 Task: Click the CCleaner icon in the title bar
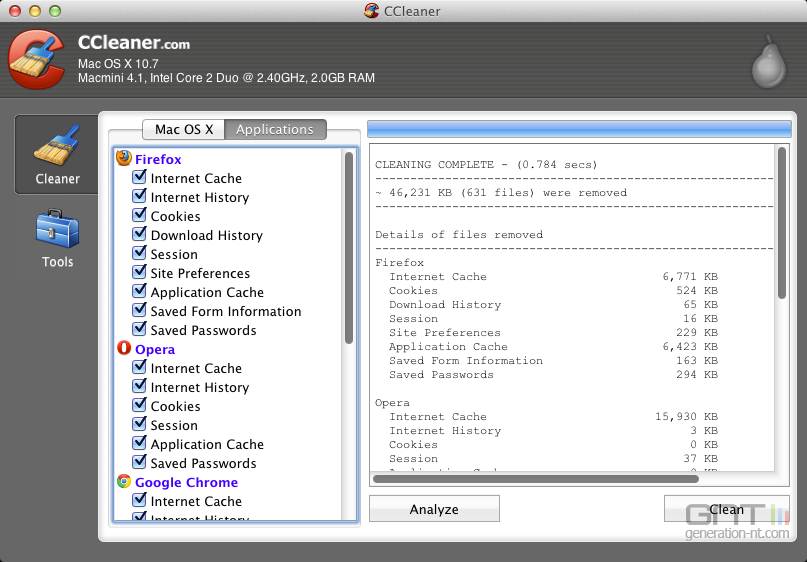coord(372,11)
